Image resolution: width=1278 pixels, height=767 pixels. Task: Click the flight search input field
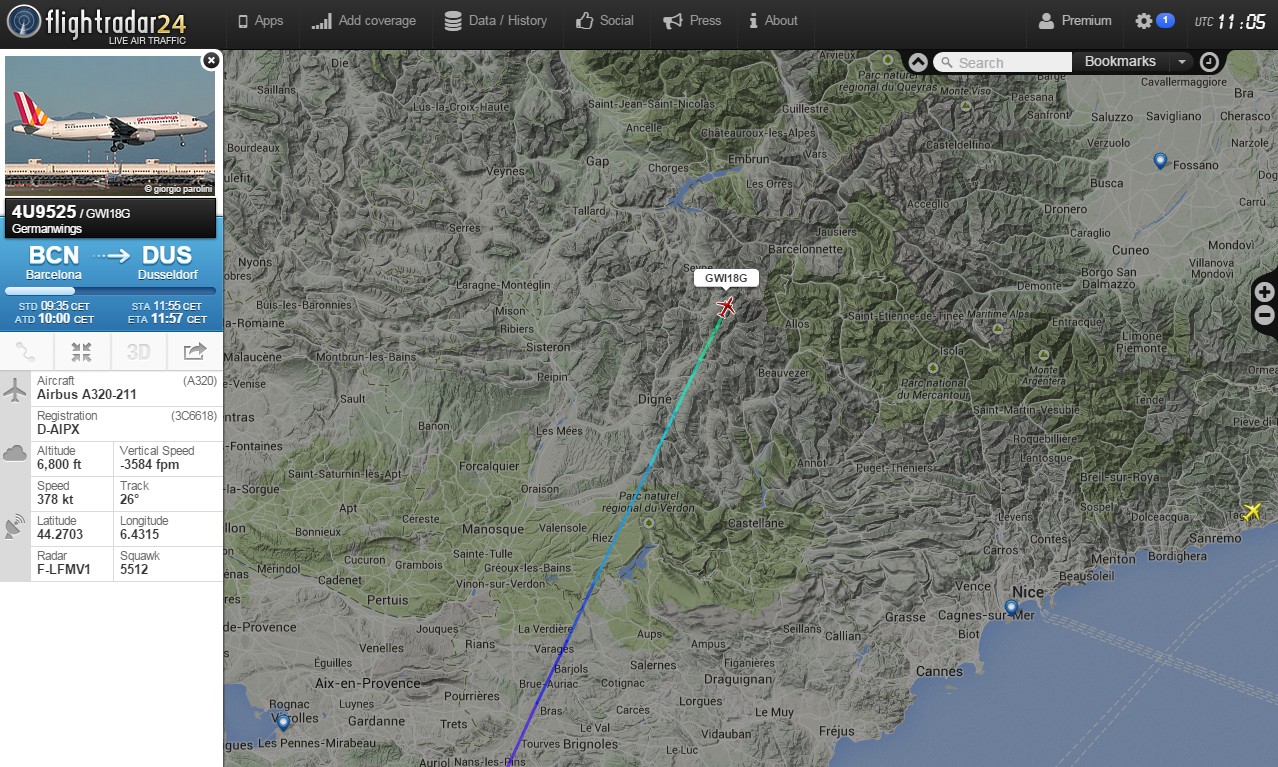(x=1003, y=62)
